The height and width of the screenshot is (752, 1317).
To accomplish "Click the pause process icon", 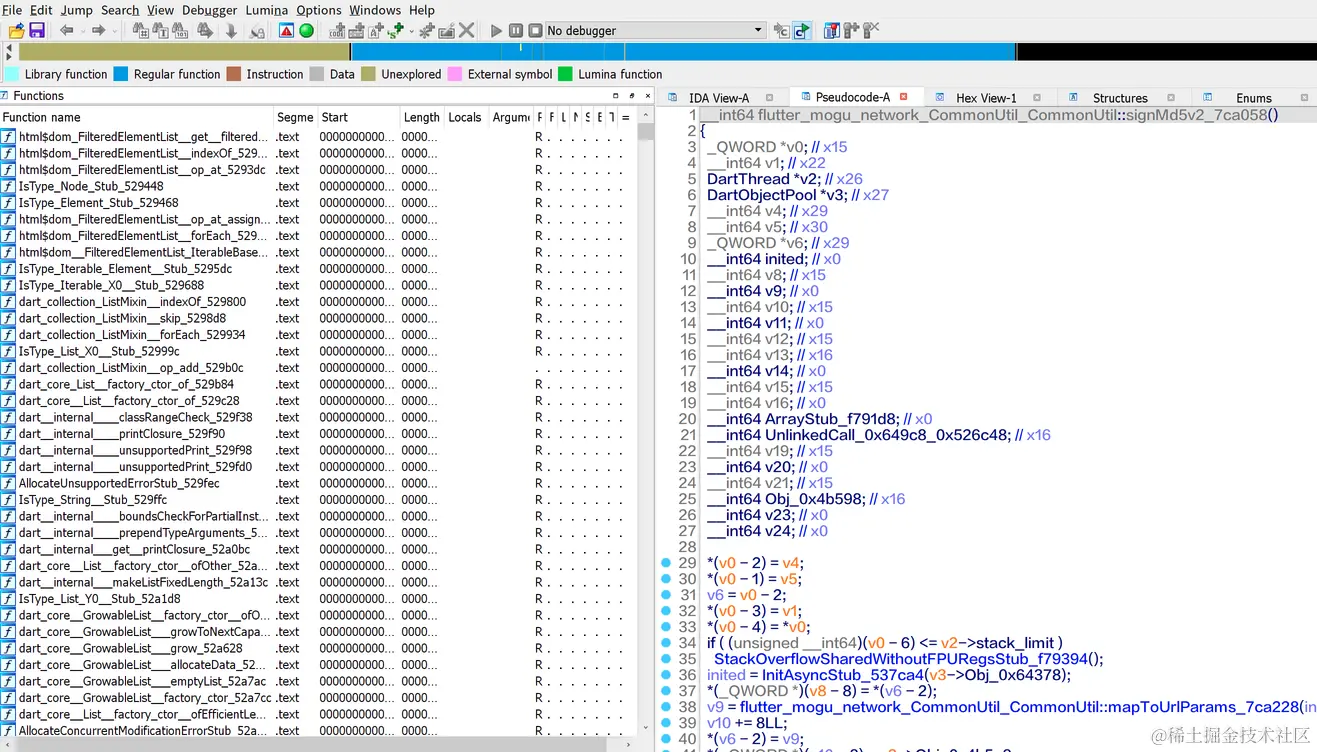I will [516, 30].
